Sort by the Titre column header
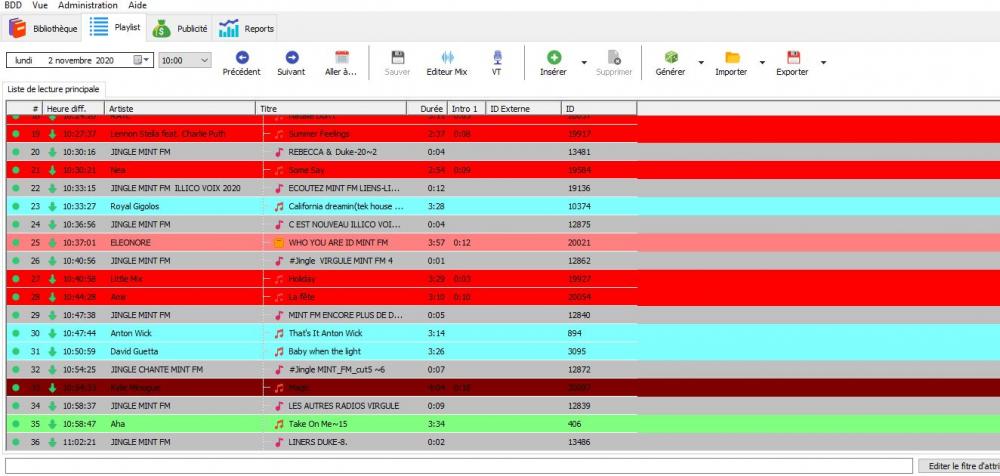 click(x=331, y=109)
